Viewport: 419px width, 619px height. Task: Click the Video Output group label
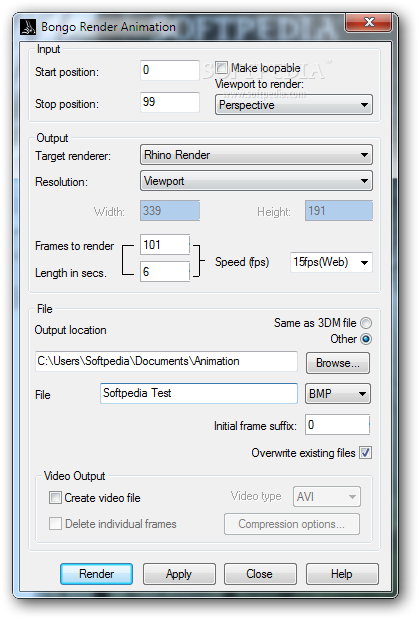(74, 476)
